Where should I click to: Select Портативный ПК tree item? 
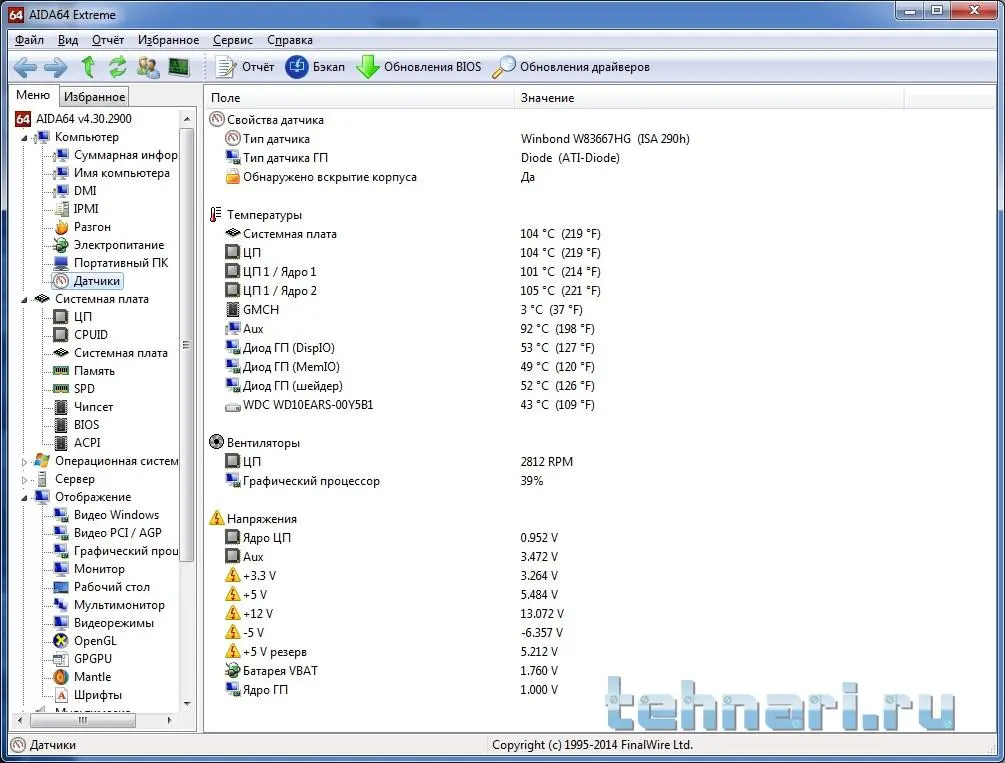click(x=112, y=263)
